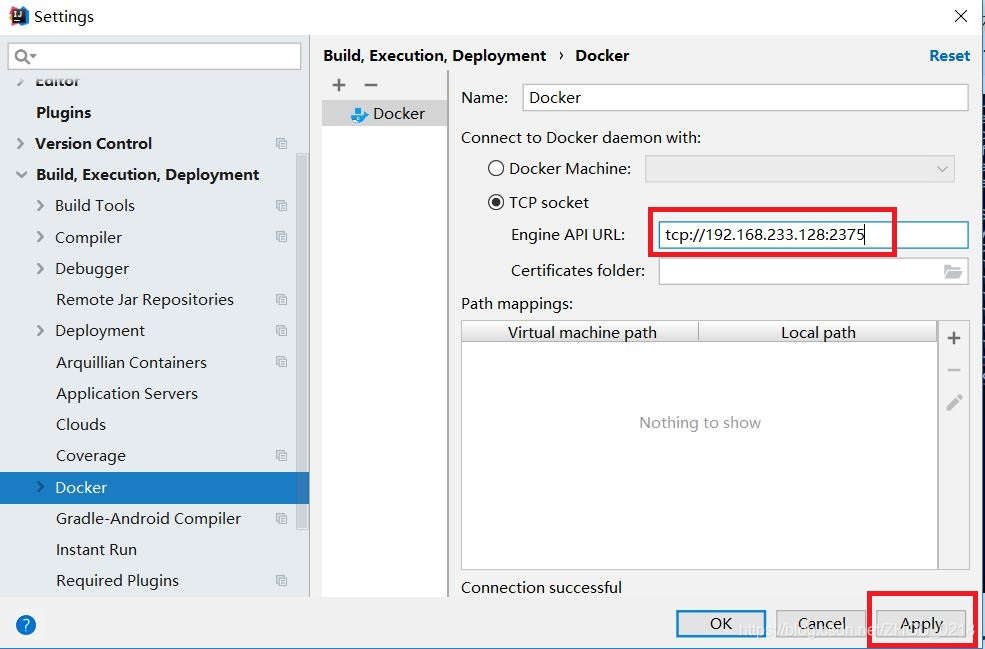The image size is (985, 649).
Task: Add a path mapping with plus icon
Action: (x=954, y=338)
